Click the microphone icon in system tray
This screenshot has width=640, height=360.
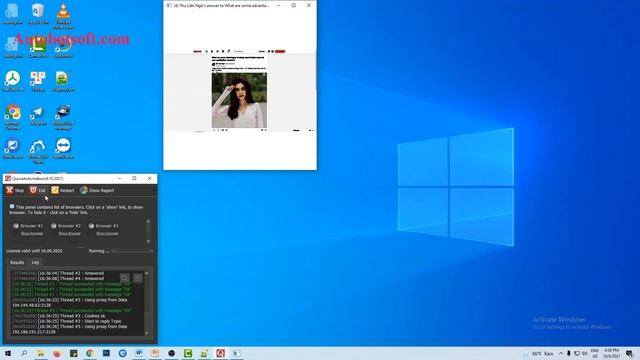[x=569, y=353]
